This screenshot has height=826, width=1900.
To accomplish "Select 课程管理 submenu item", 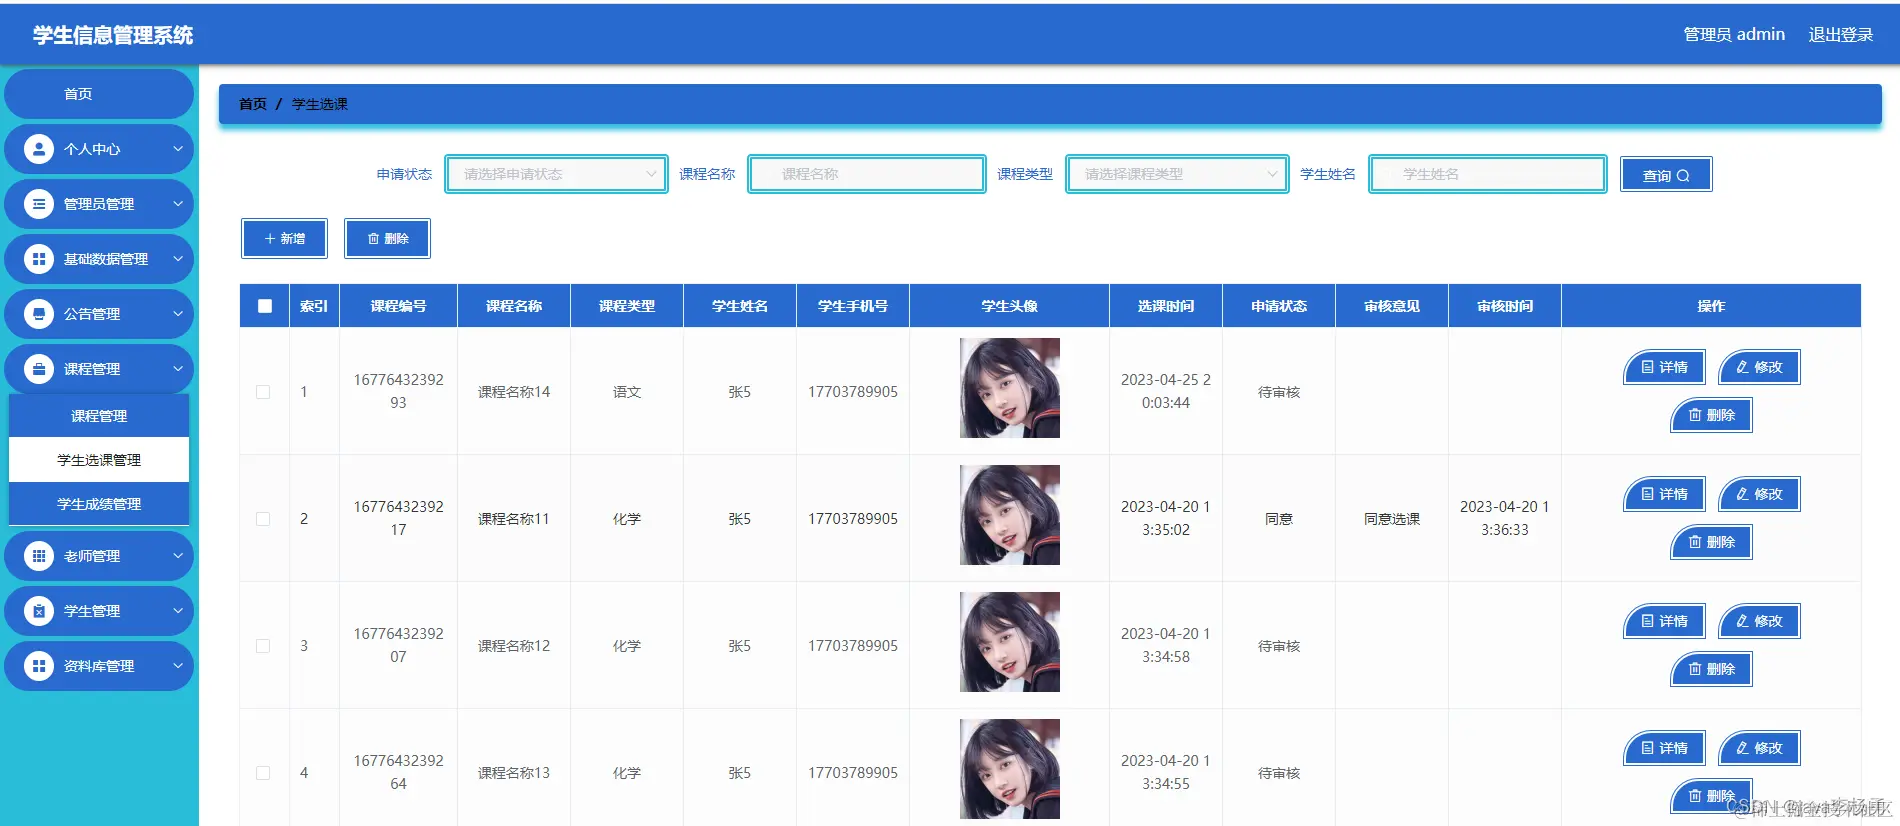I will [99, 416].
